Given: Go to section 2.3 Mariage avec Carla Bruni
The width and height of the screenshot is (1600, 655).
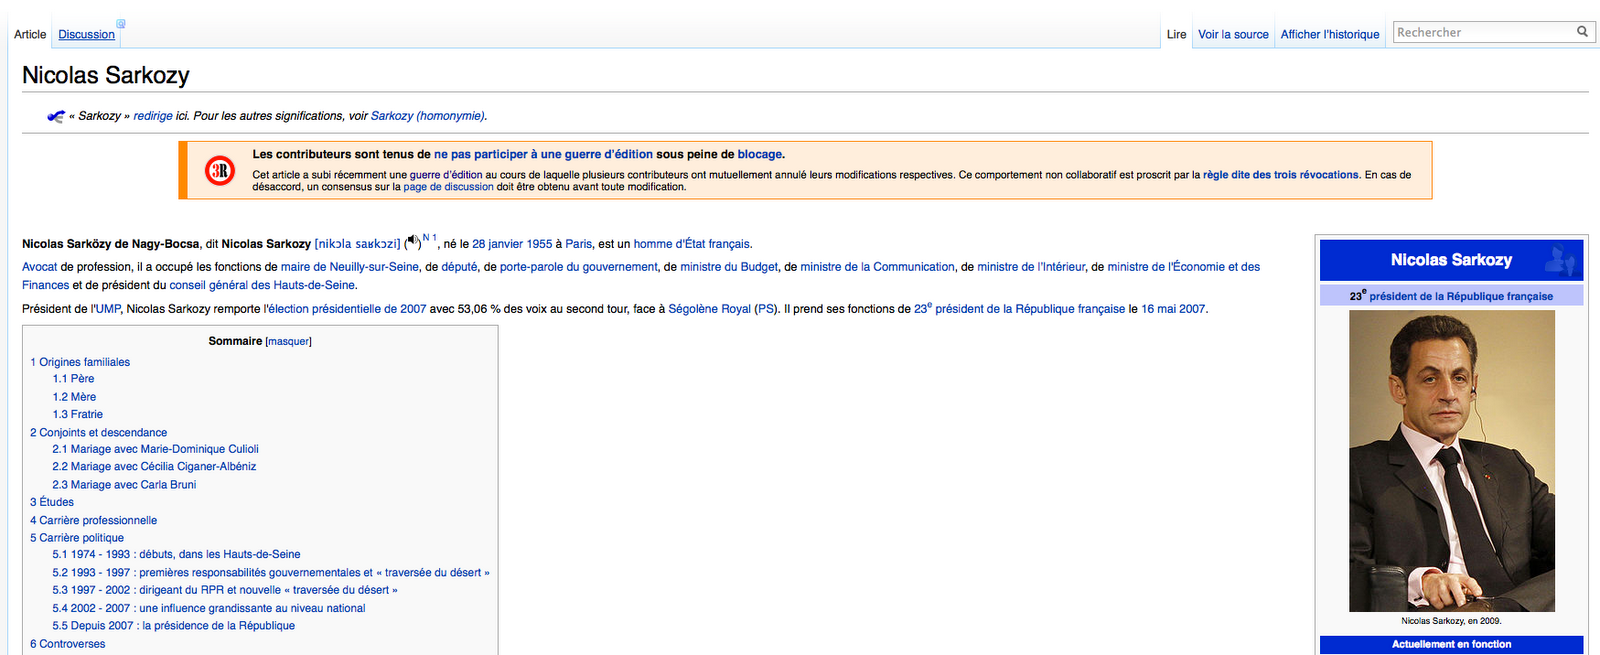Looking at the screenshot, I should 124,485.
